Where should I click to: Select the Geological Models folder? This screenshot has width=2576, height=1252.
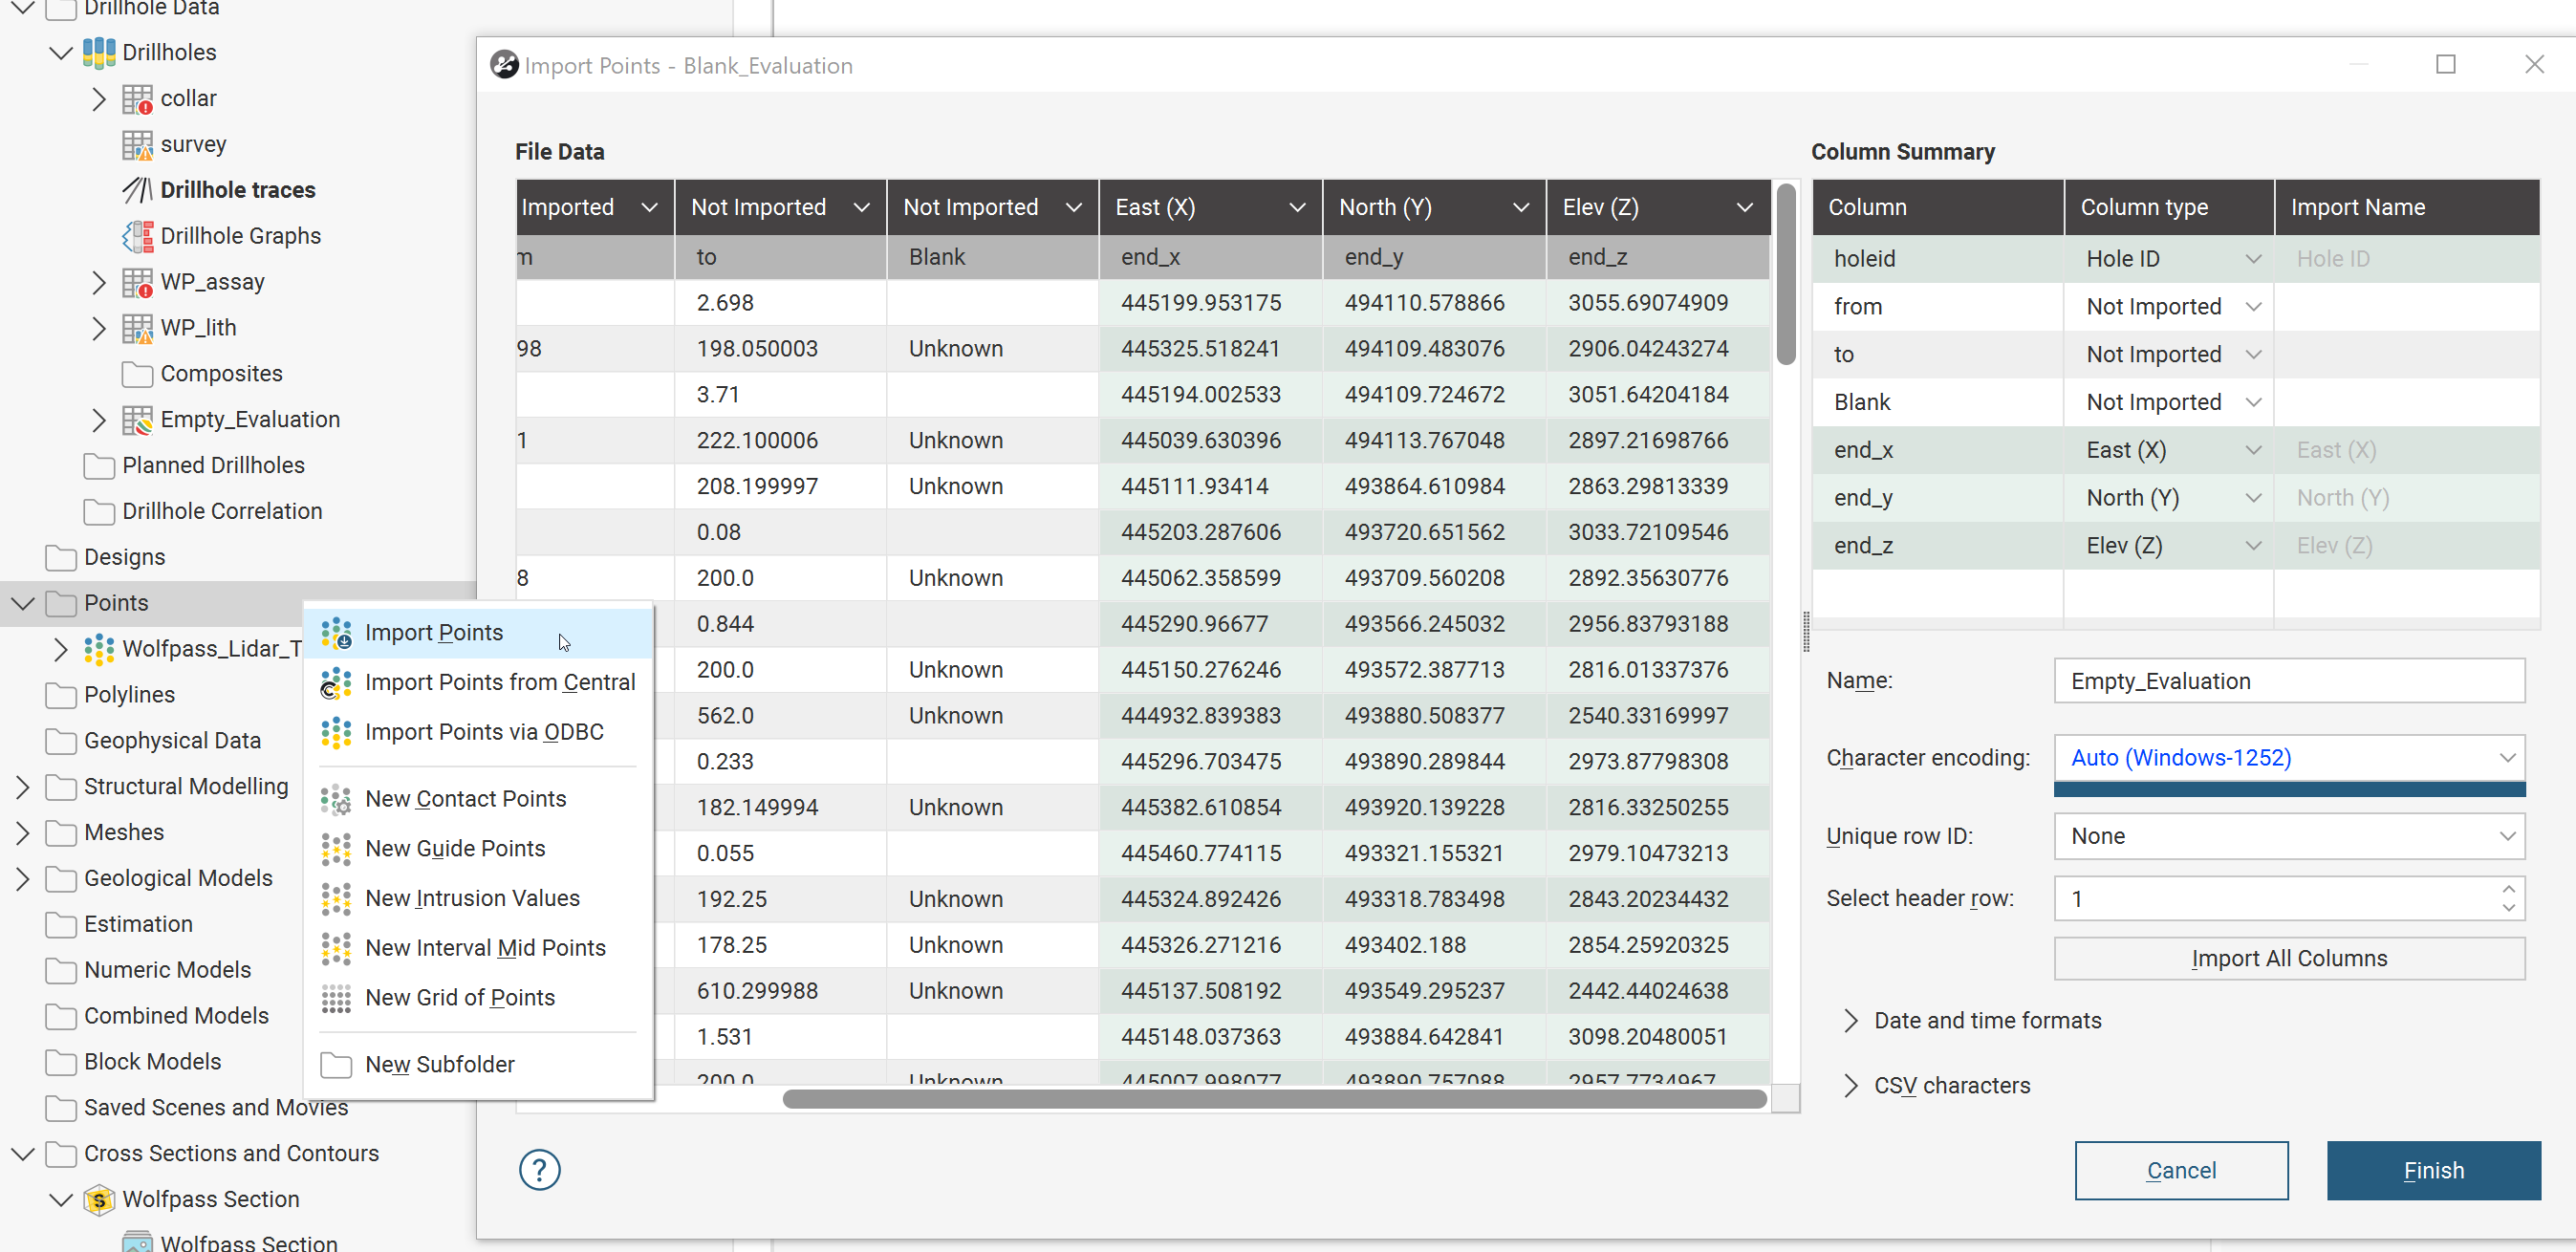click(178, 878)
